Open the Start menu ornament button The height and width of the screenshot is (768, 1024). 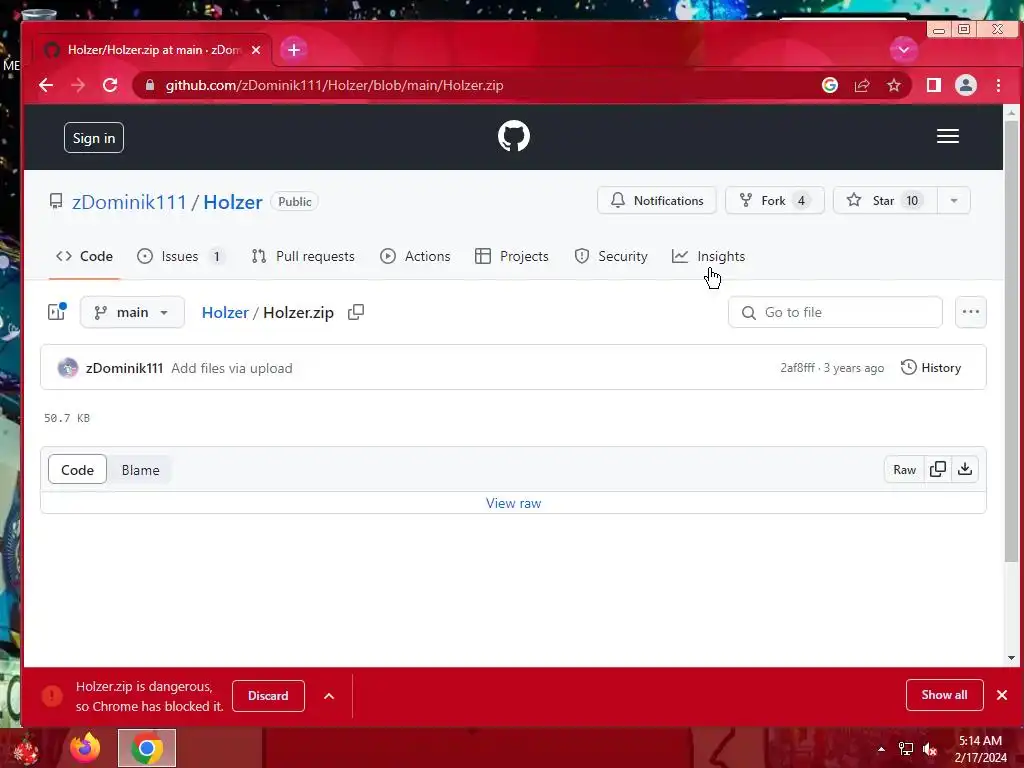tap(26, 750)
